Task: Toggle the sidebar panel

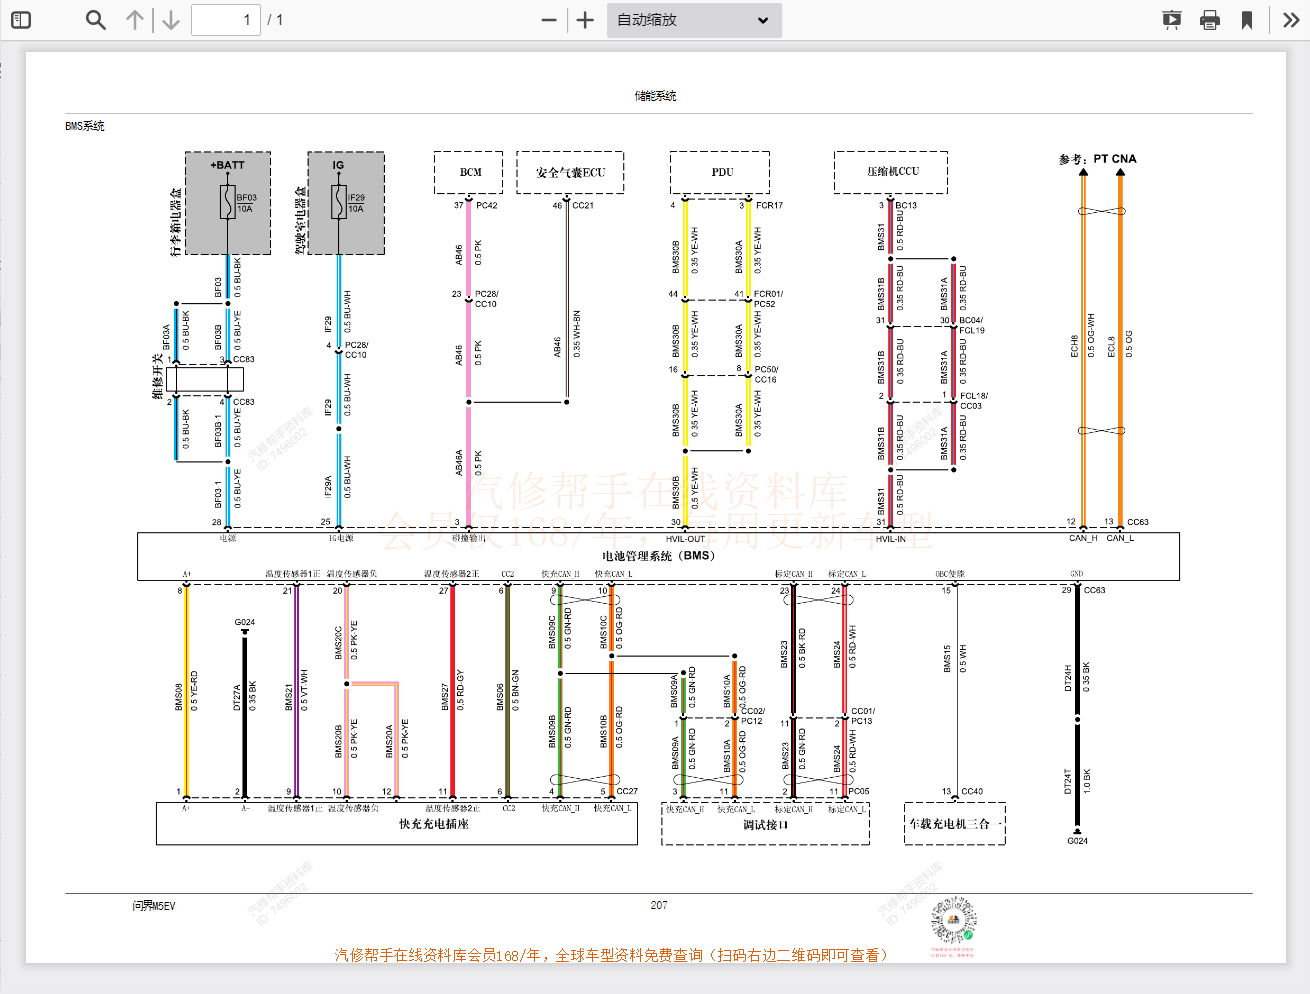Action: click(x=21, y=20)
